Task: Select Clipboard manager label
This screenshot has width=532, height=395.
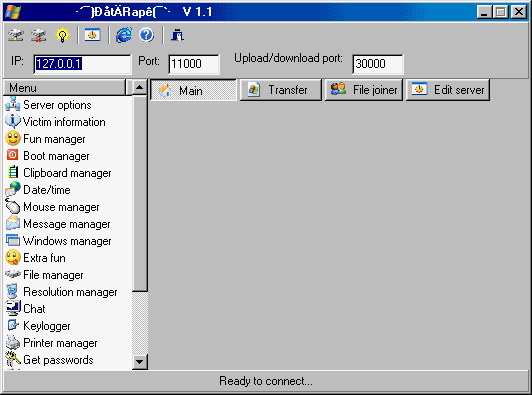Action: click(x=67, y=173)
